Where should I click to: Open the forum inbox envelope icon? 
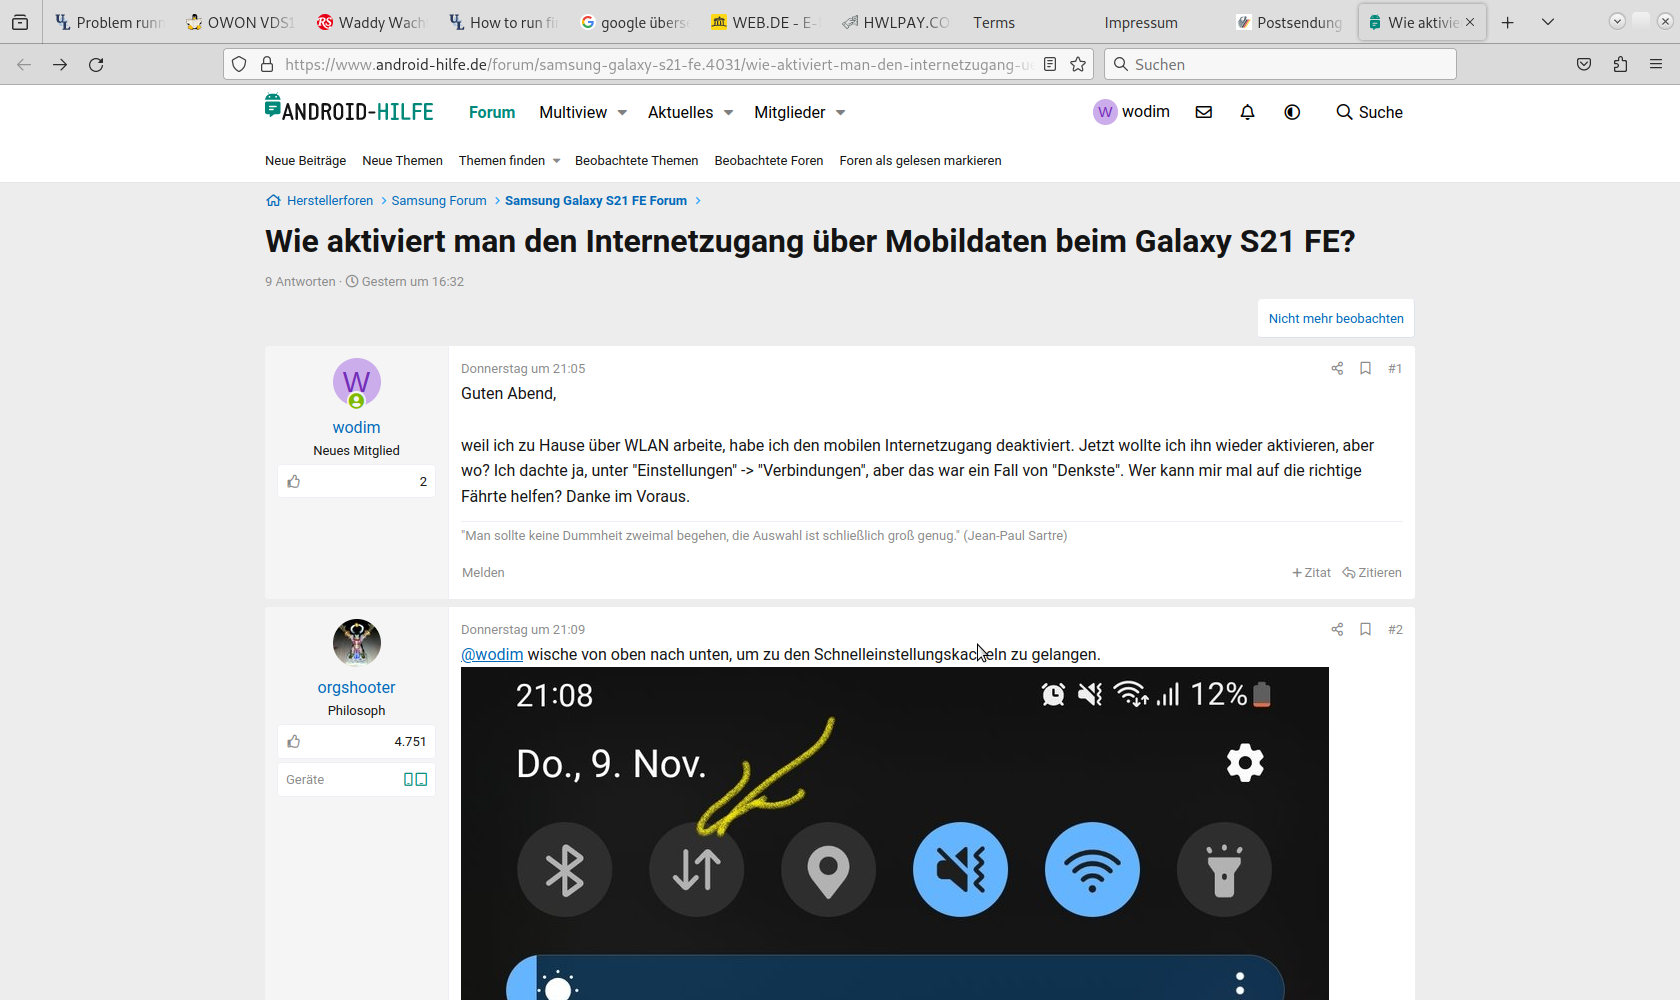(1204, 112)
